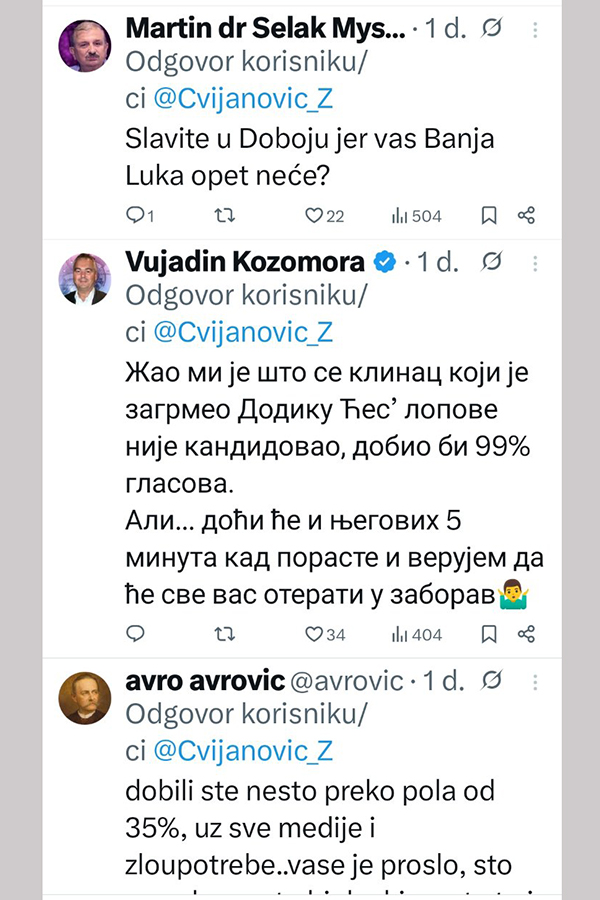Like Vujadin Kozomora's tweet with 34 likes
Image resolution: width=600 pixels, height=900 pixels.
[315, 633]
